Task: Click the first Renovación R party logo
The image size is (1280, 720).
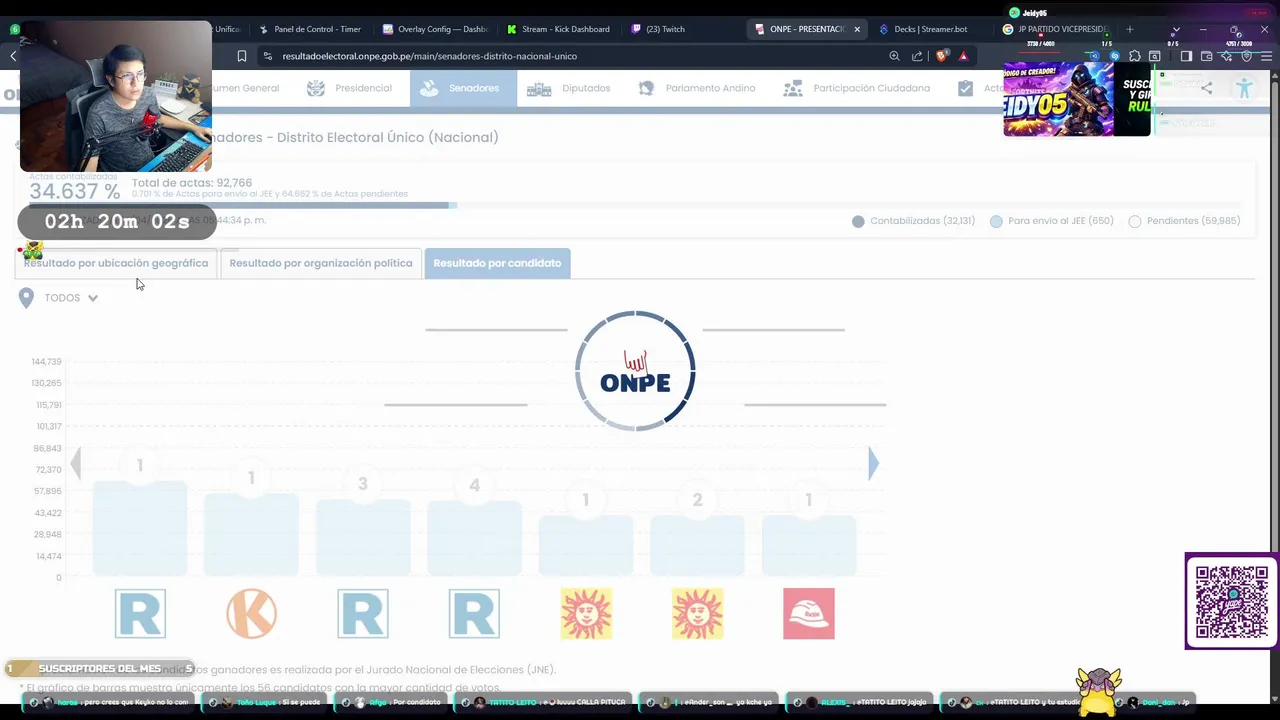Action: point(140,613)
